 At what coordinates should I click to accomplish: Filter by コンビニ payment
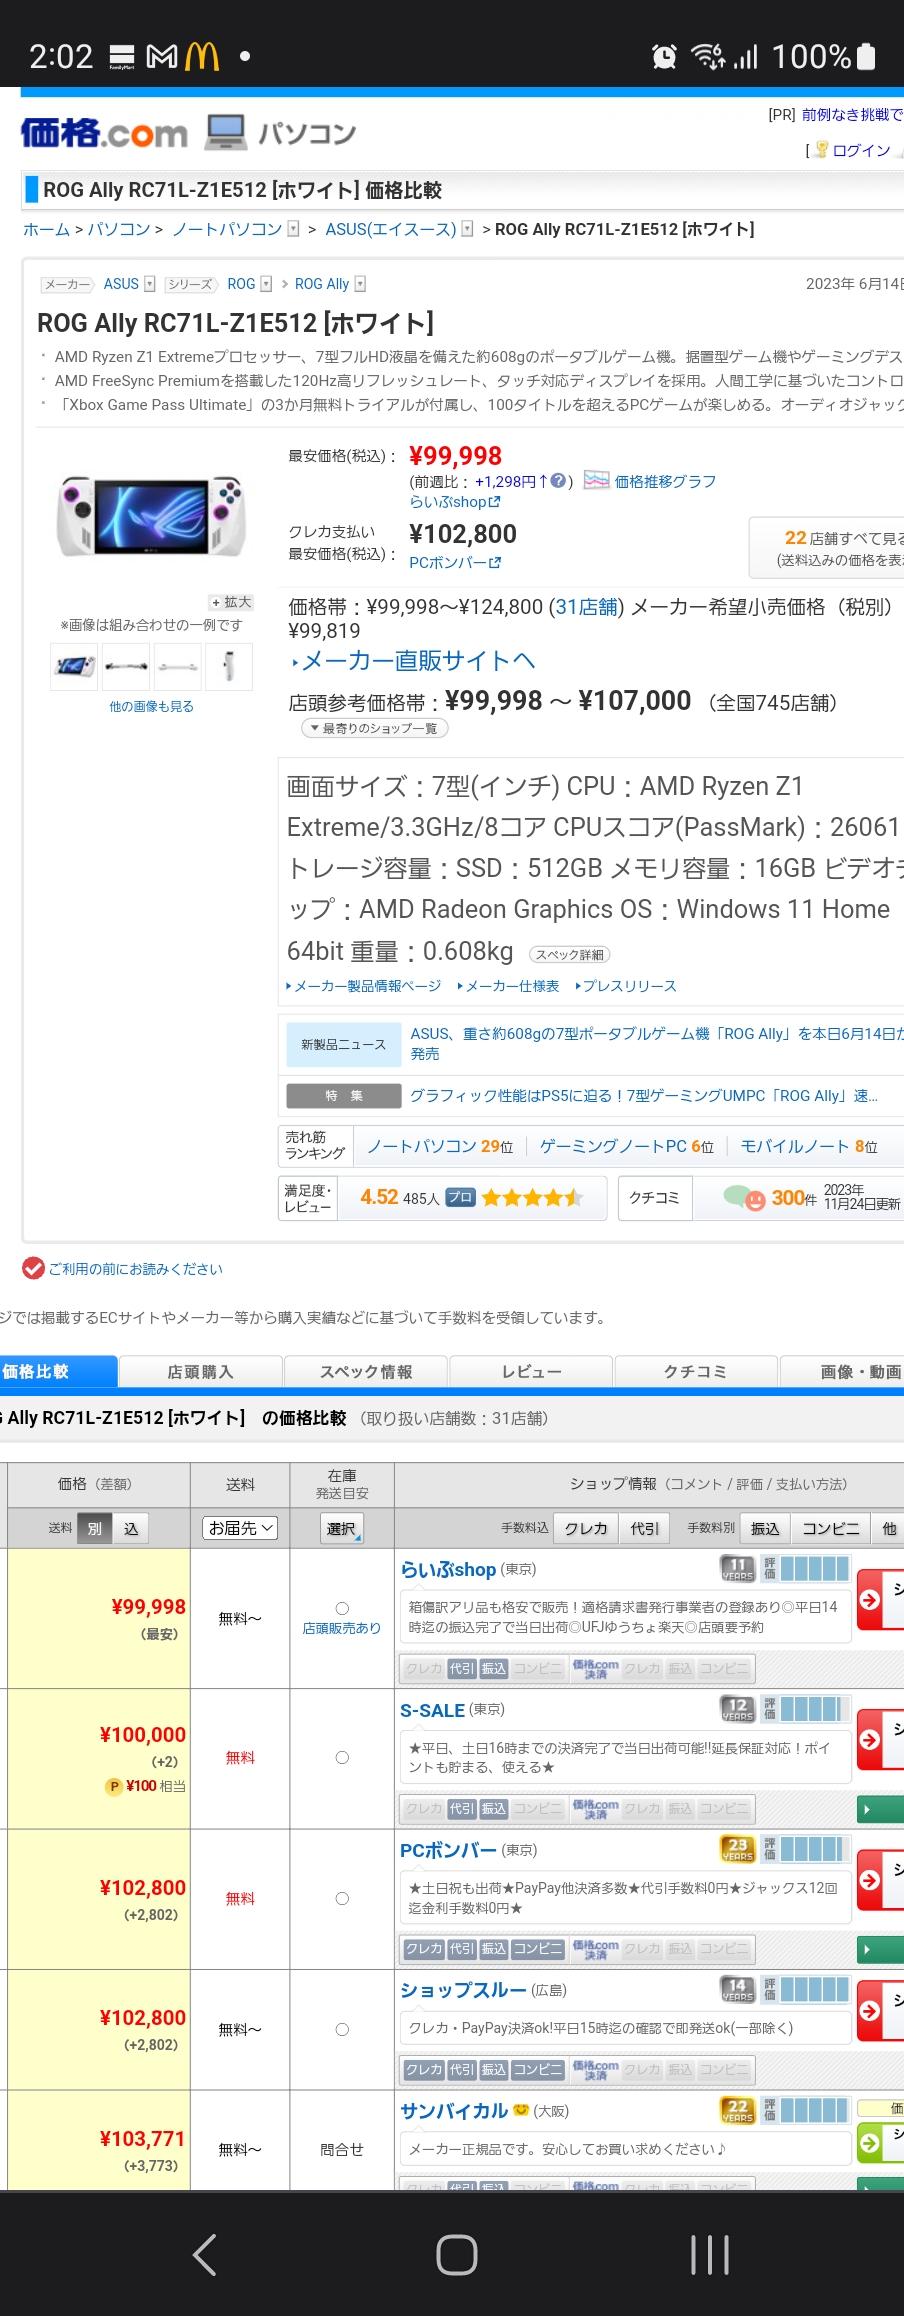click(830, 1528)
